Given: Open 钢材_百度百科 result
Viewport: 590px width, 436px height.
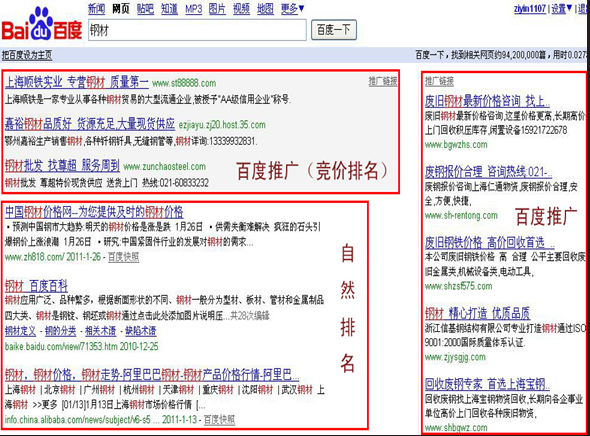Looking at the screenshot, I should click(36, 286).
